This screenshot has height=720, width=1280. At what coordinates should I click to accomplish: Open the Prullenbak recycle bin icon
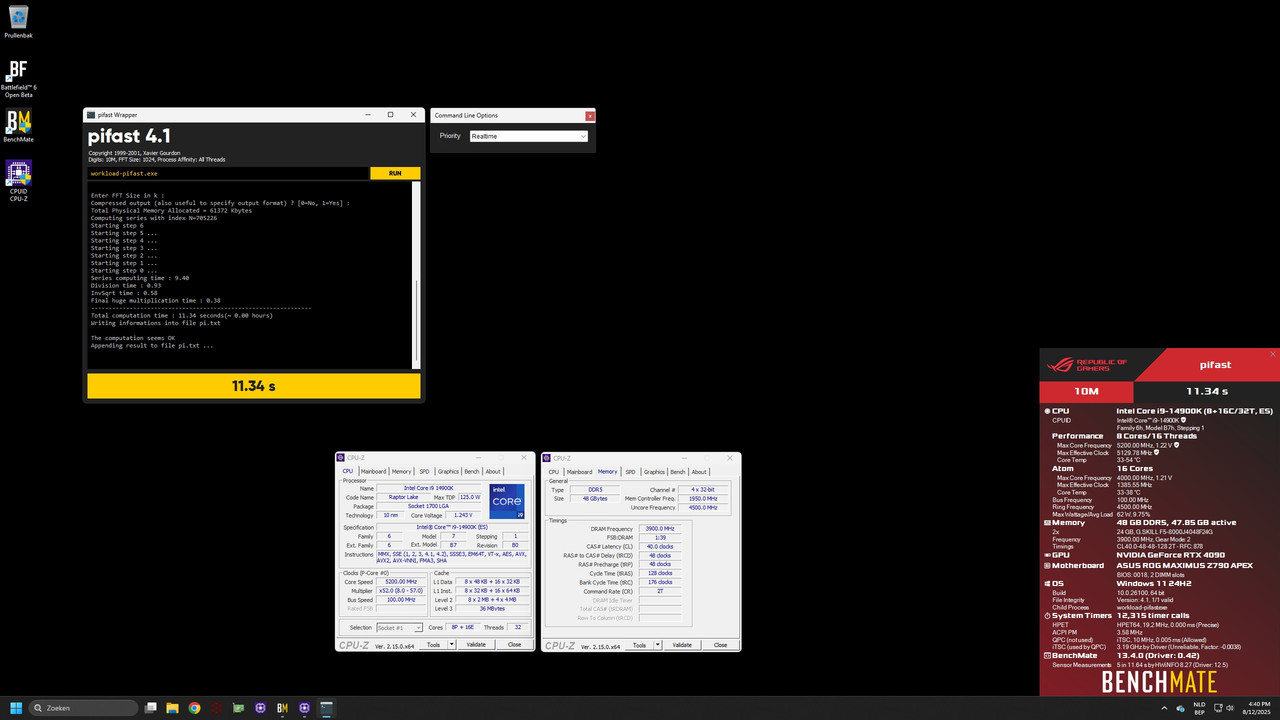(x=18, y=20)
